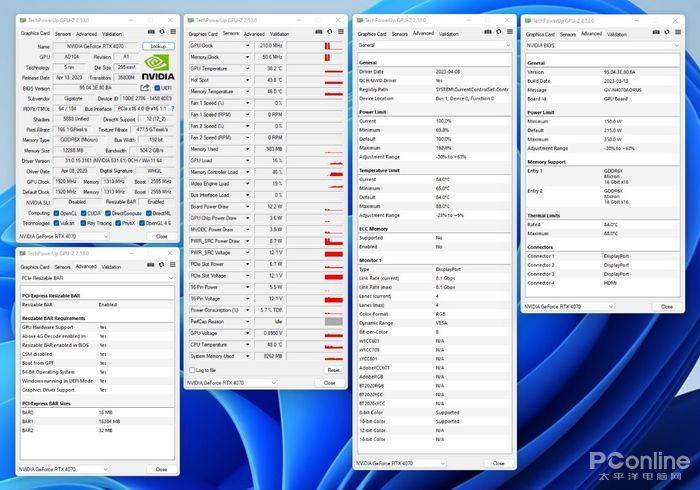Viewport: 700px width, 490px height.
Task: Toggle the UEFI checkbox
Action: [x=157, y=88]
